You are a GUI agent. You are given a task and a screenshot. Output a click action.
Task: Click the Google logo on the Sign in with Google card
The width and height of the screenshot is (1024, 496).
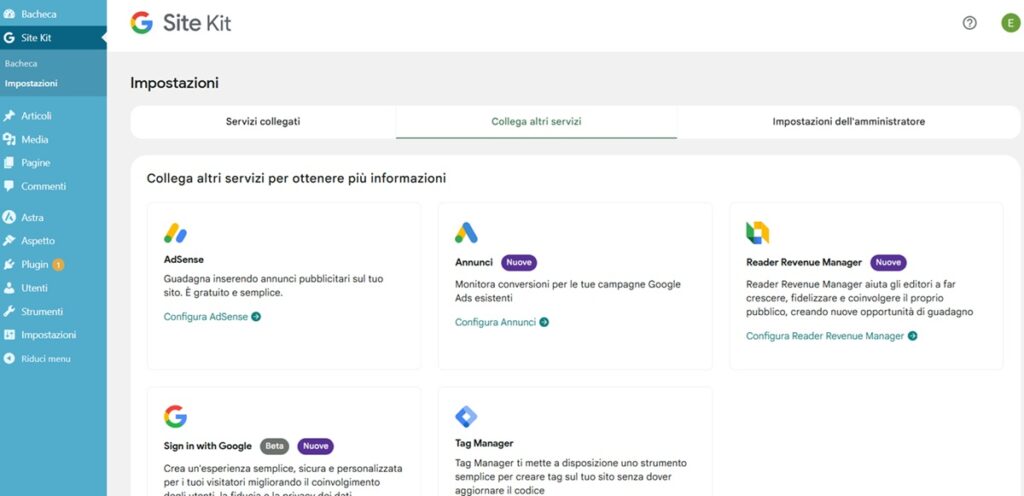pos(175,416)
